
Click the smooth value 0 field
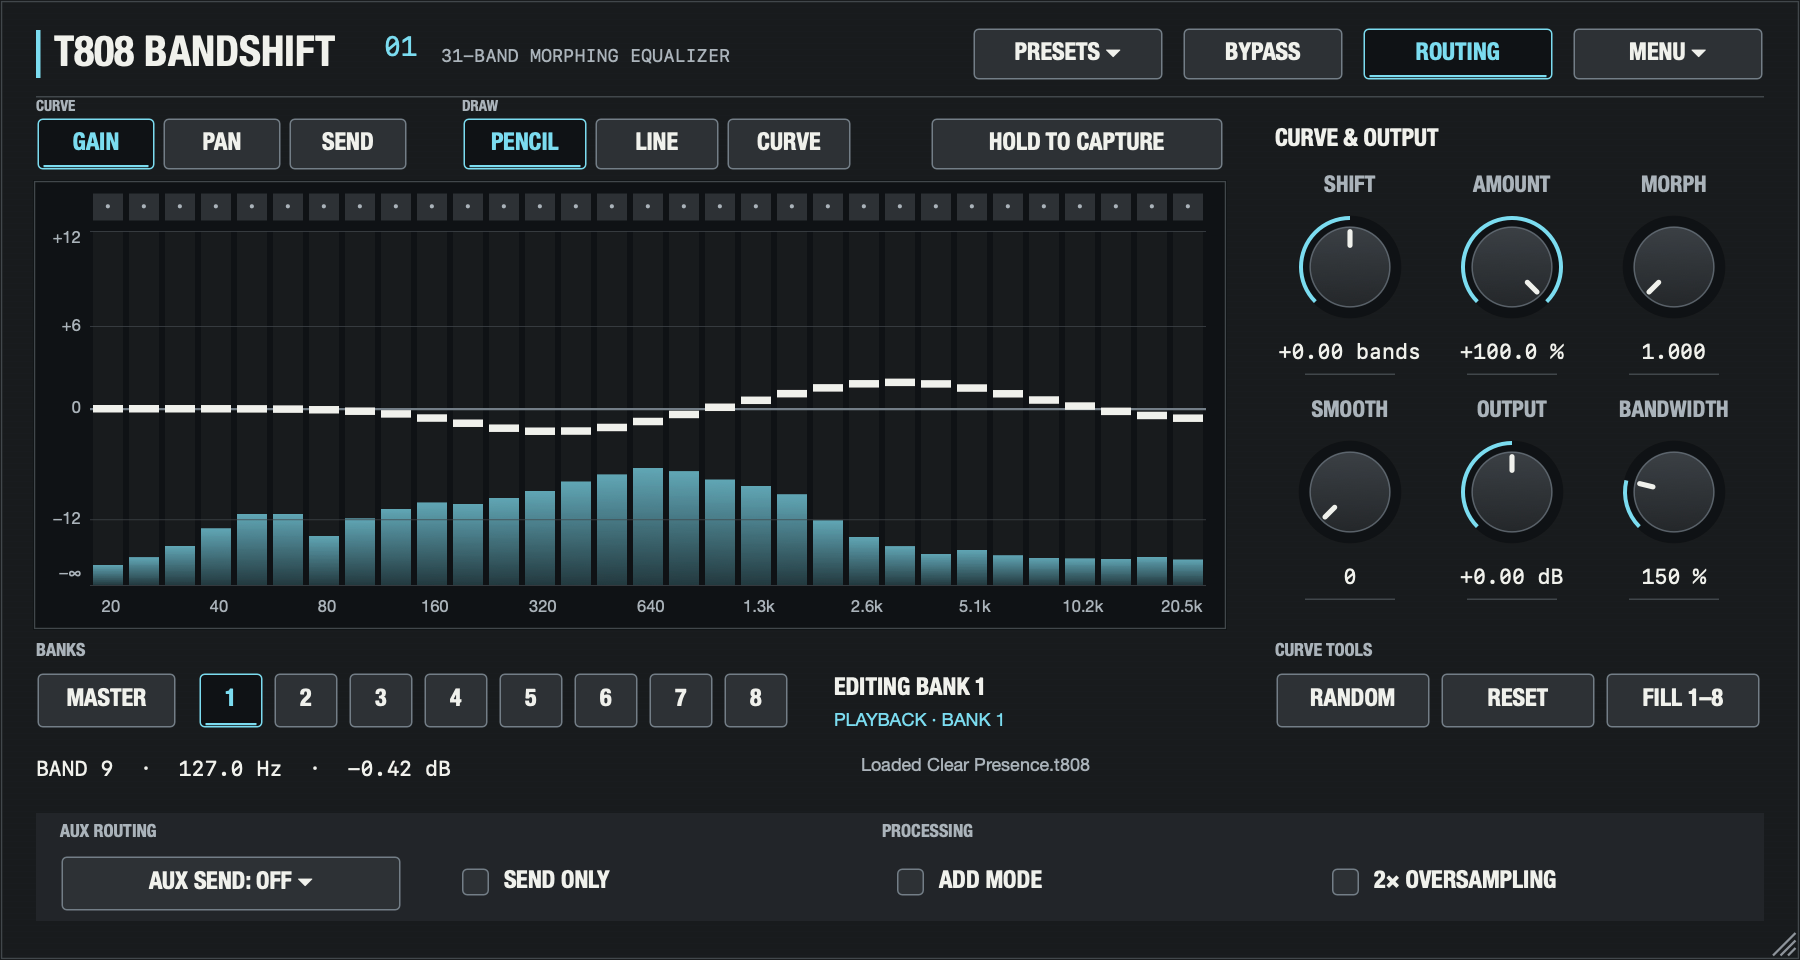pyautogui.click(x=1349, y=577)
